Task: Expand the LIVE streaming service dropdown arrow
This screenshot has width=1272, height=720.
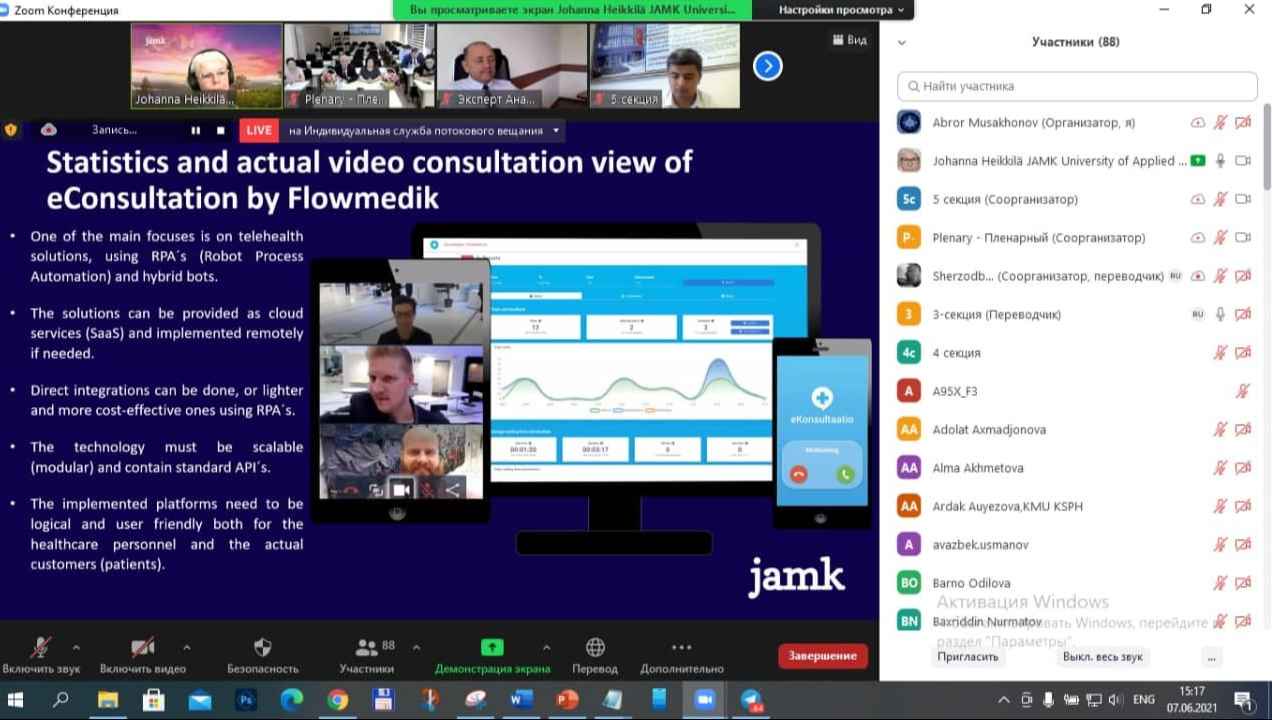Action: pyautogui.click(x=557, y=130)
